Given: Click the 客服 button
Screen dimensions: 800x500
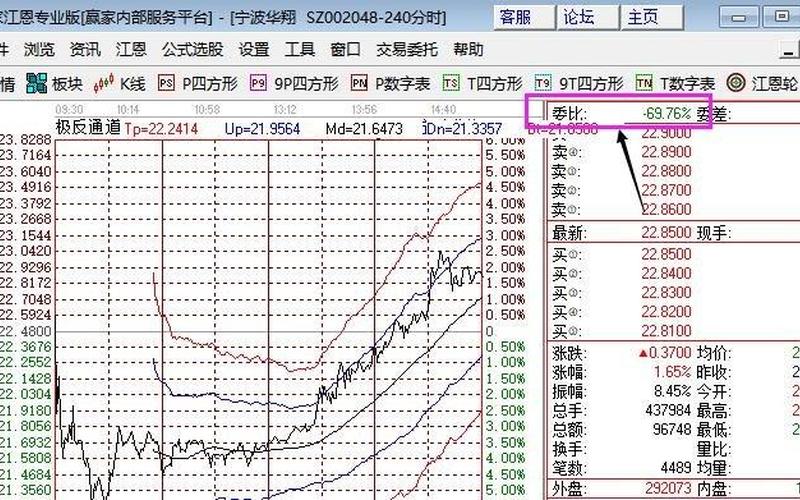Looking at the screenshot, I should pyautogui.click(x=524, y=17).
